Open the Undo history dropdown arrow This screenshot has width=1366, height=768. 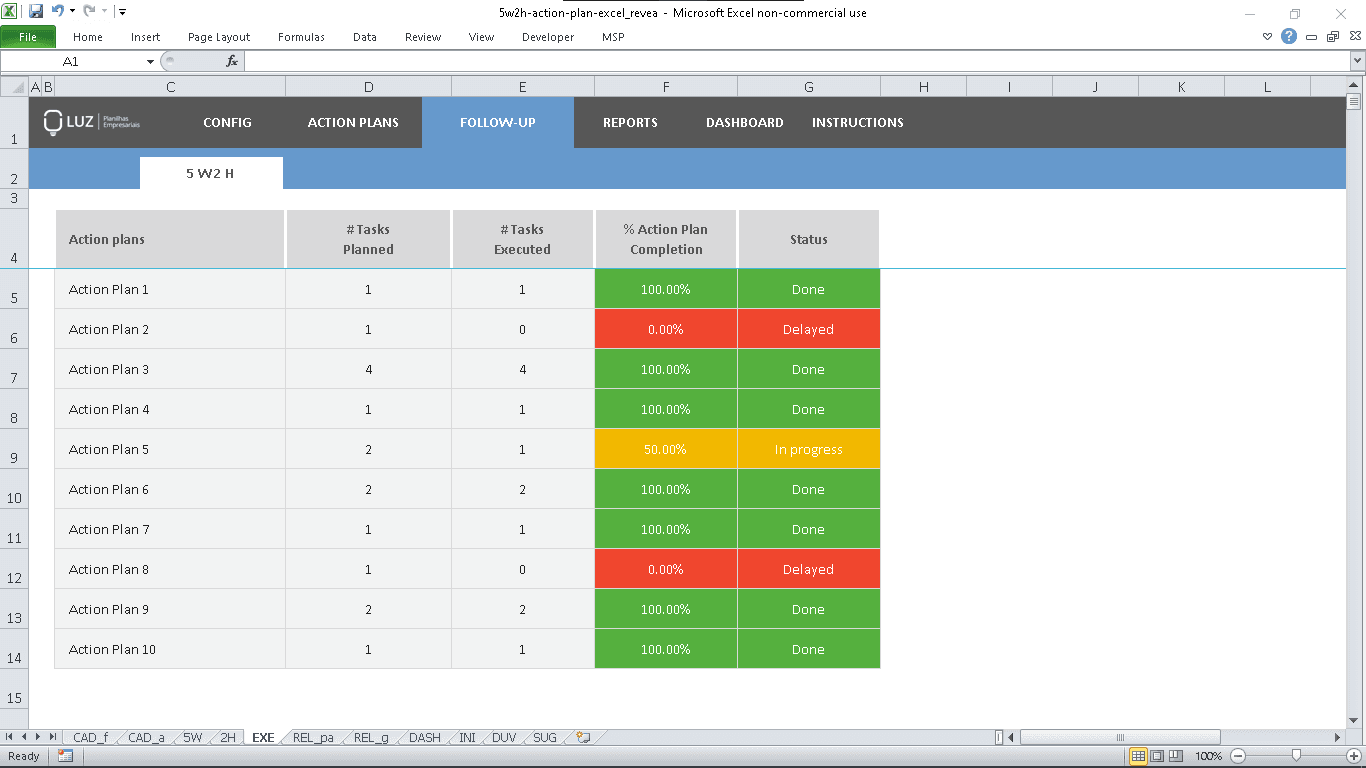(72, 12)
